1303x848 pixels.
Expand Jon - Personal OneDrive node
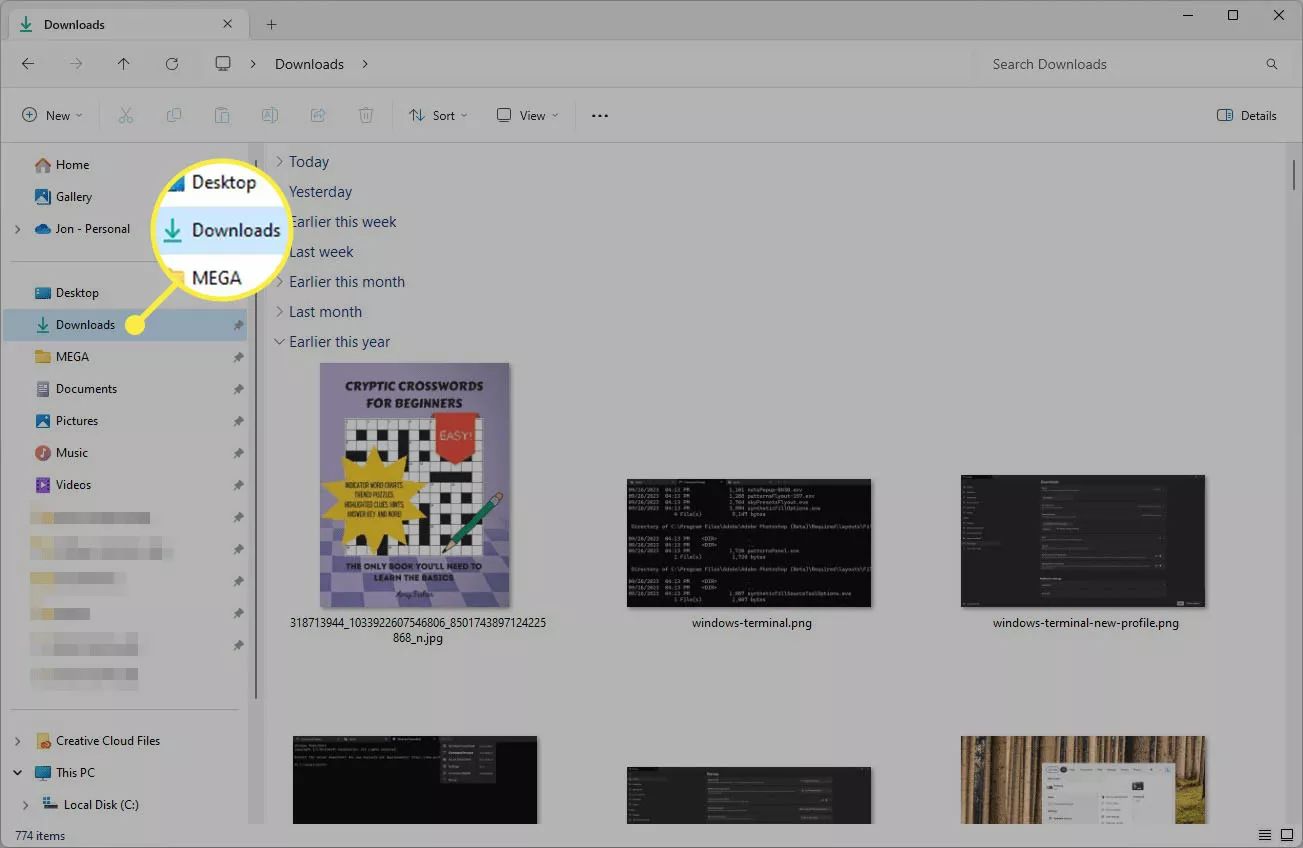17,229
